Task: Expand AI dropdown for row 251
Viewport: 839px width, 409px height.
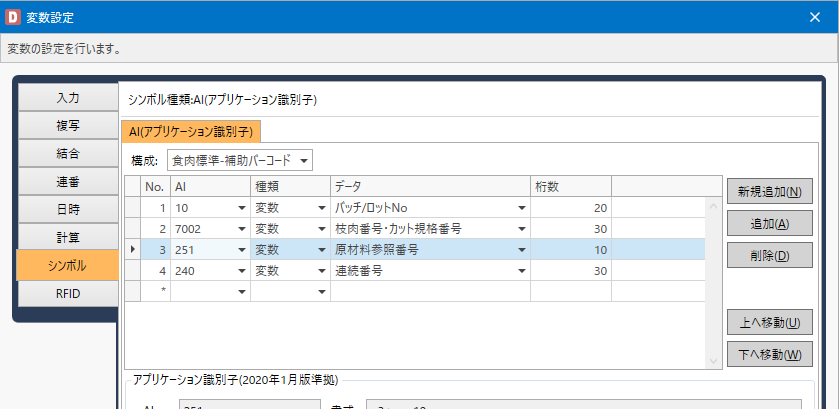Action: (x=242, y=250)
